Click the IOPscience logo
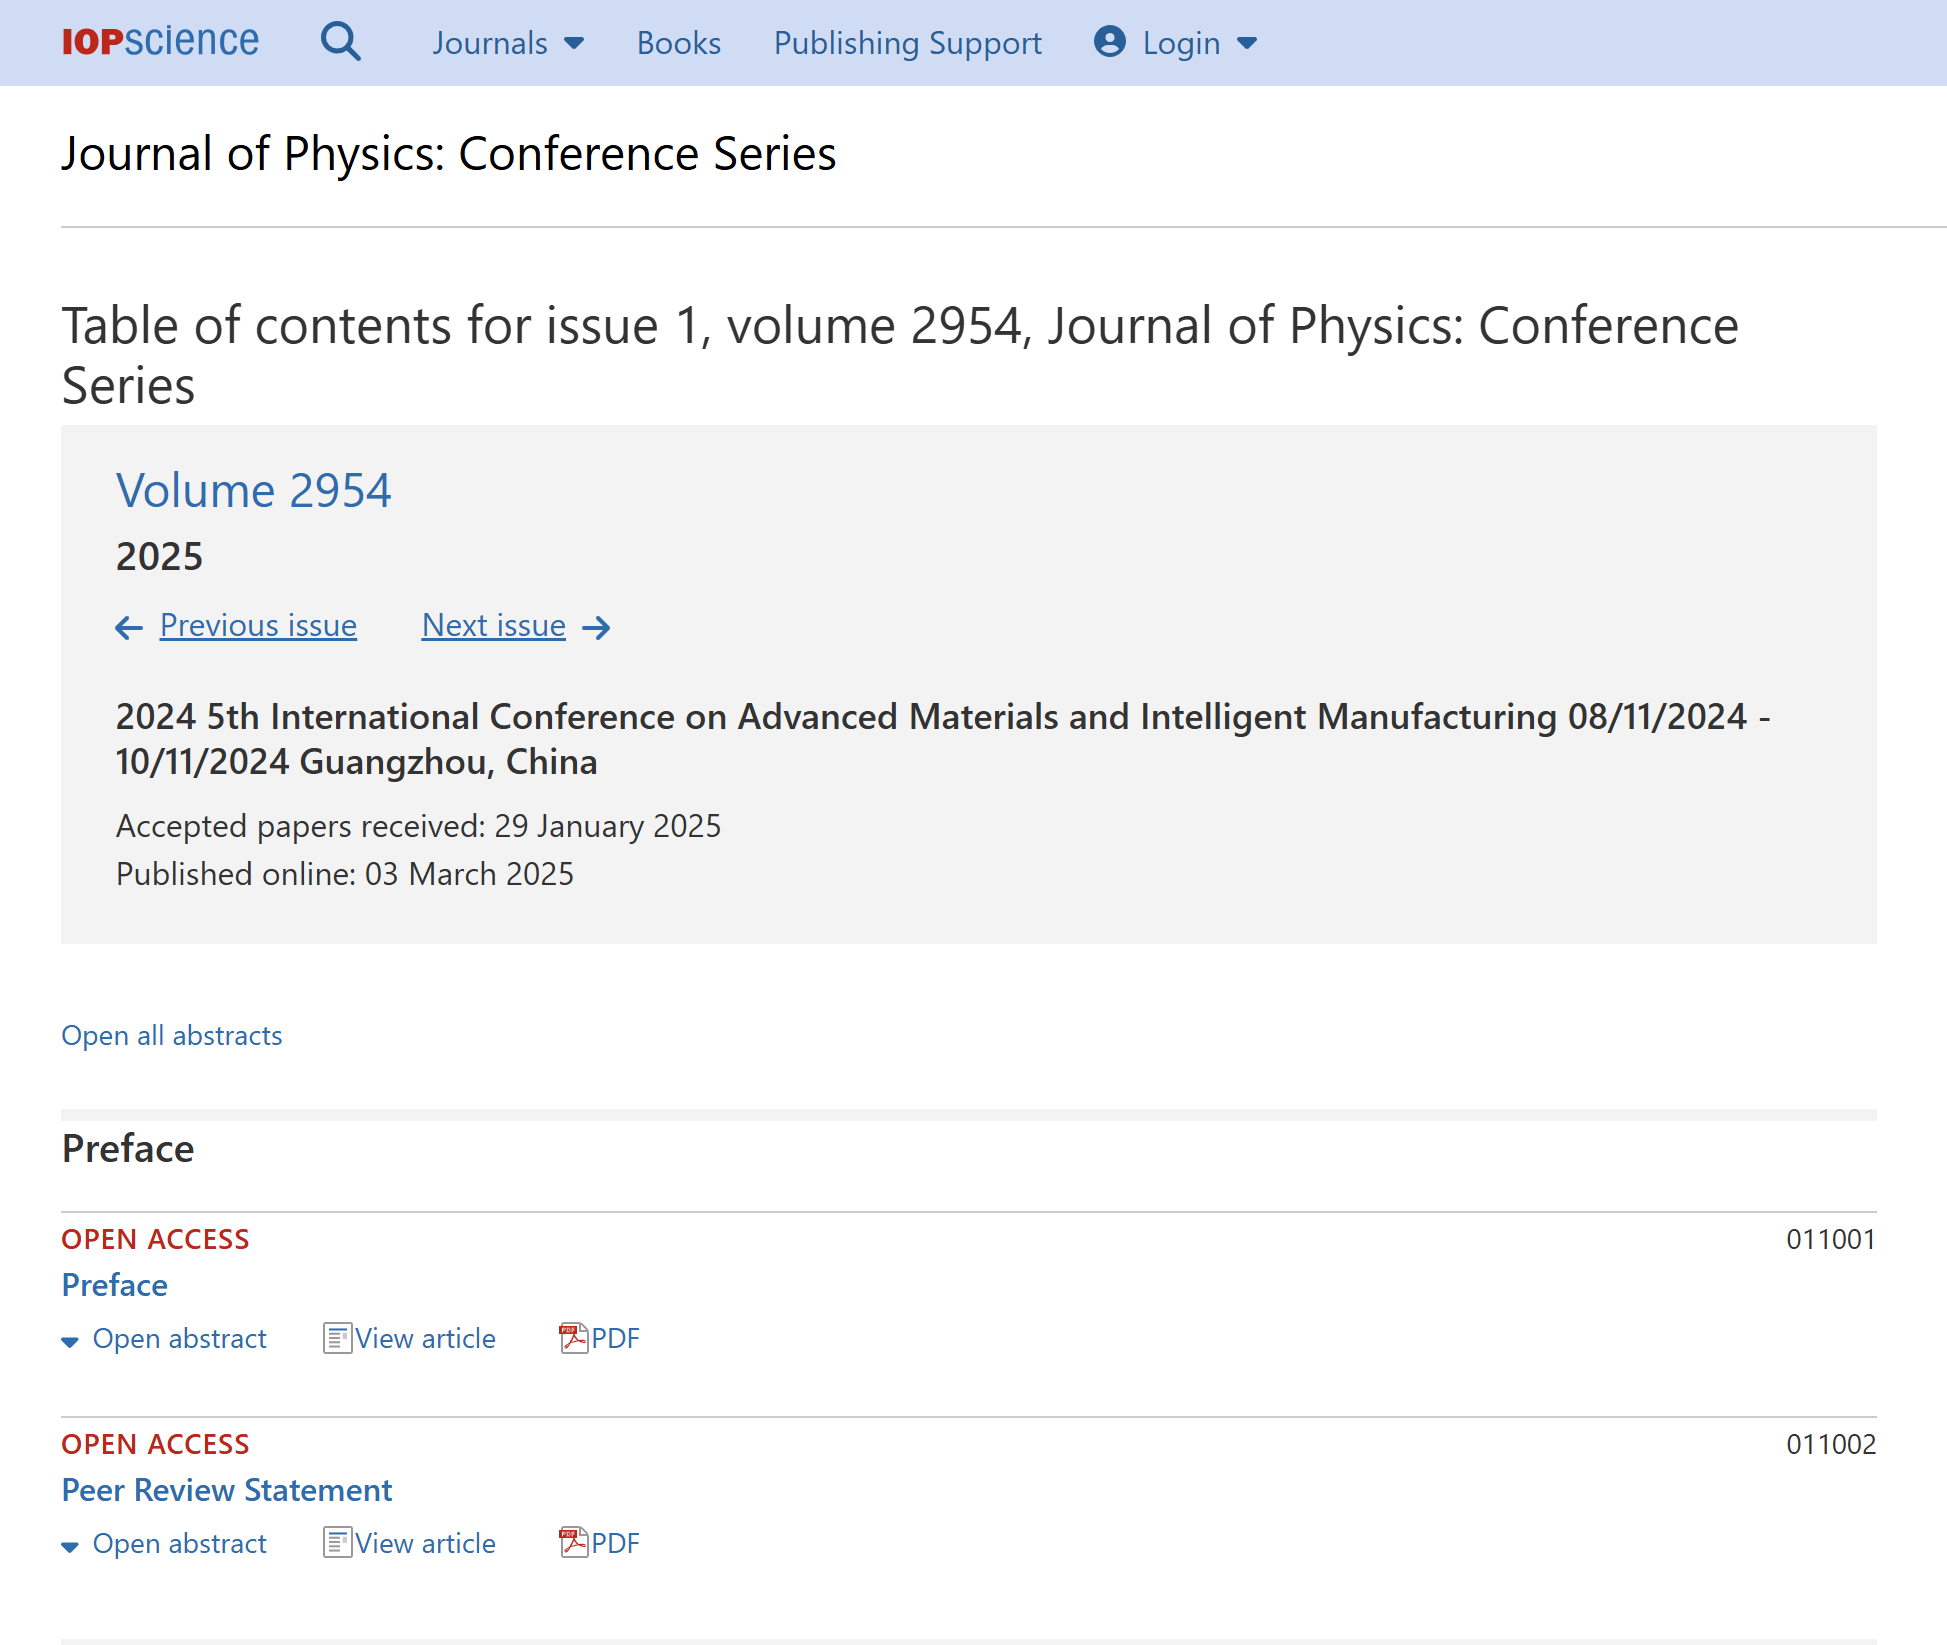The width and height of the screenshot is (1947, 1645). point(160,41)
